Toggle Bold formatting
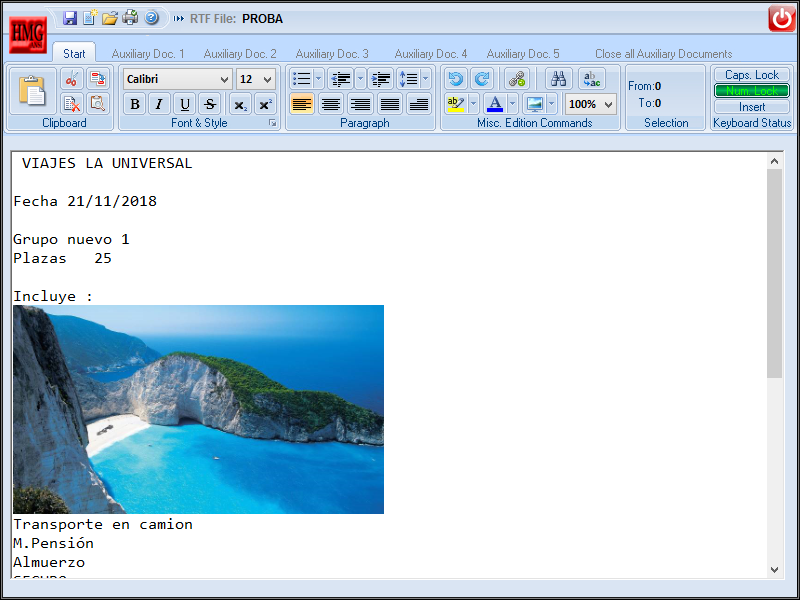800x600 pixels. (135, 104)
